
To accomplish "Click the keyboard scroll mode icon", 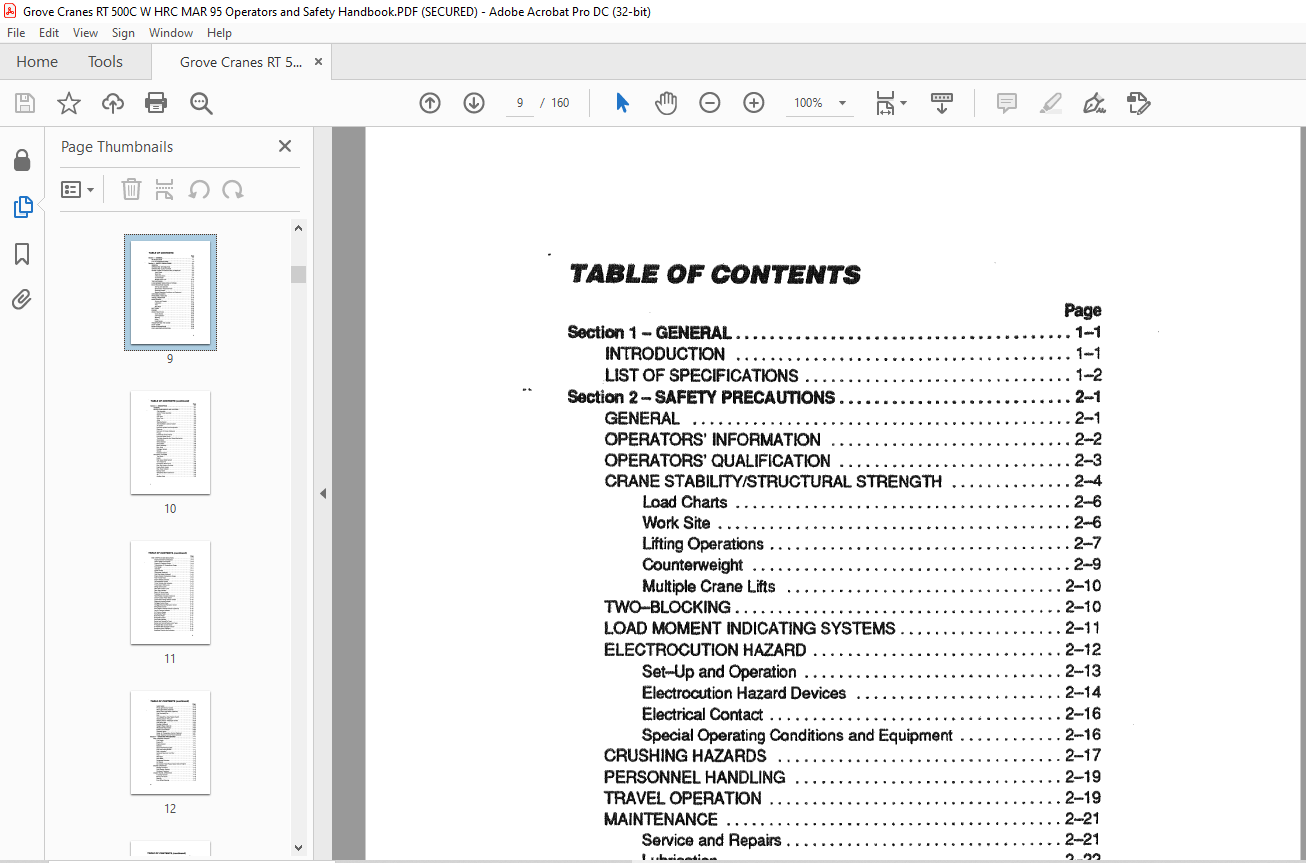I will 942,103.
